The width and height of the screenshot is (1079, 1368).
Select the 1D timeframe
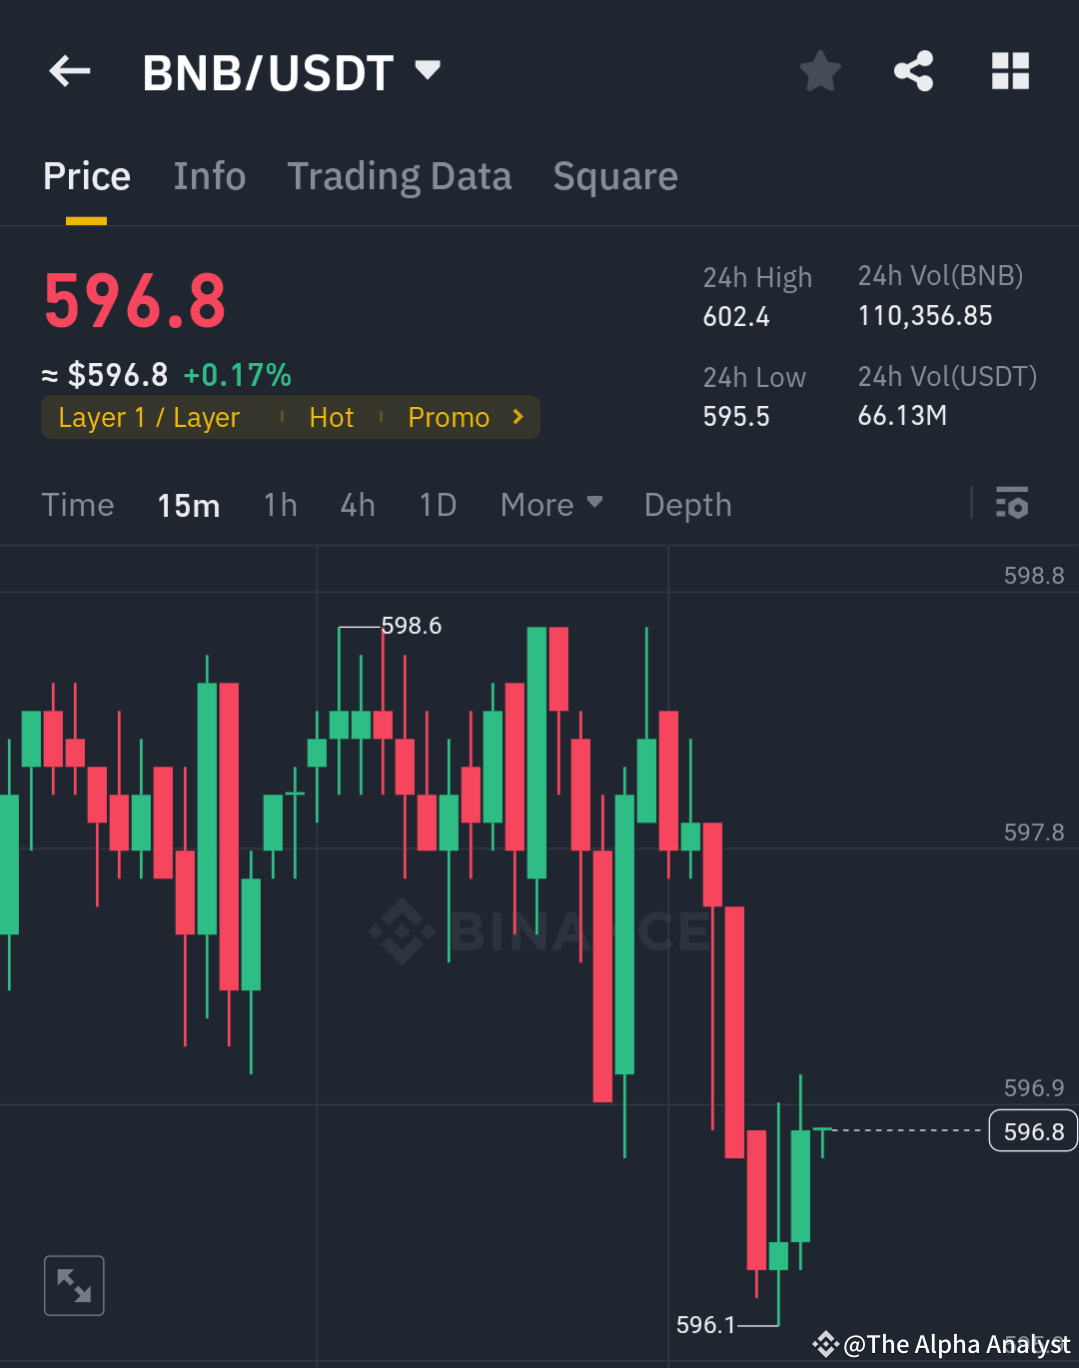pos(437,505)
